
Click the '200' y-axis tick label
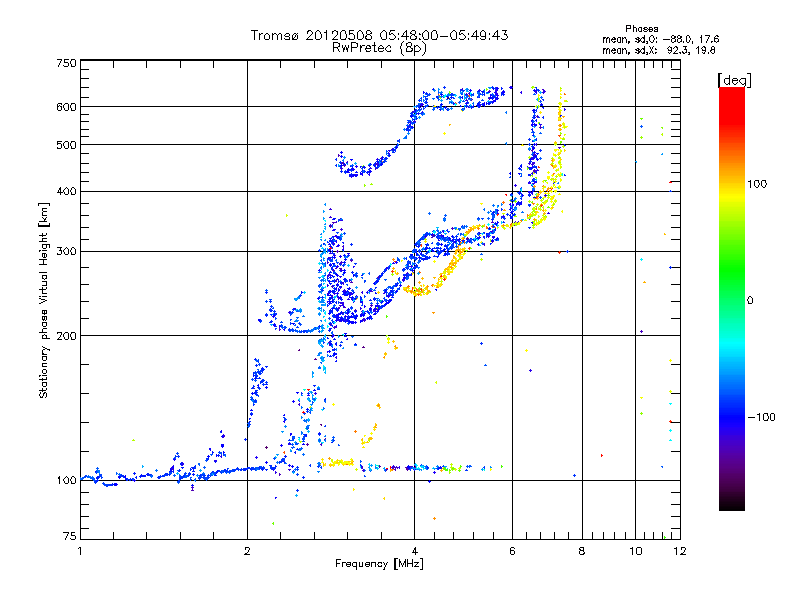[x=67, y=336]
